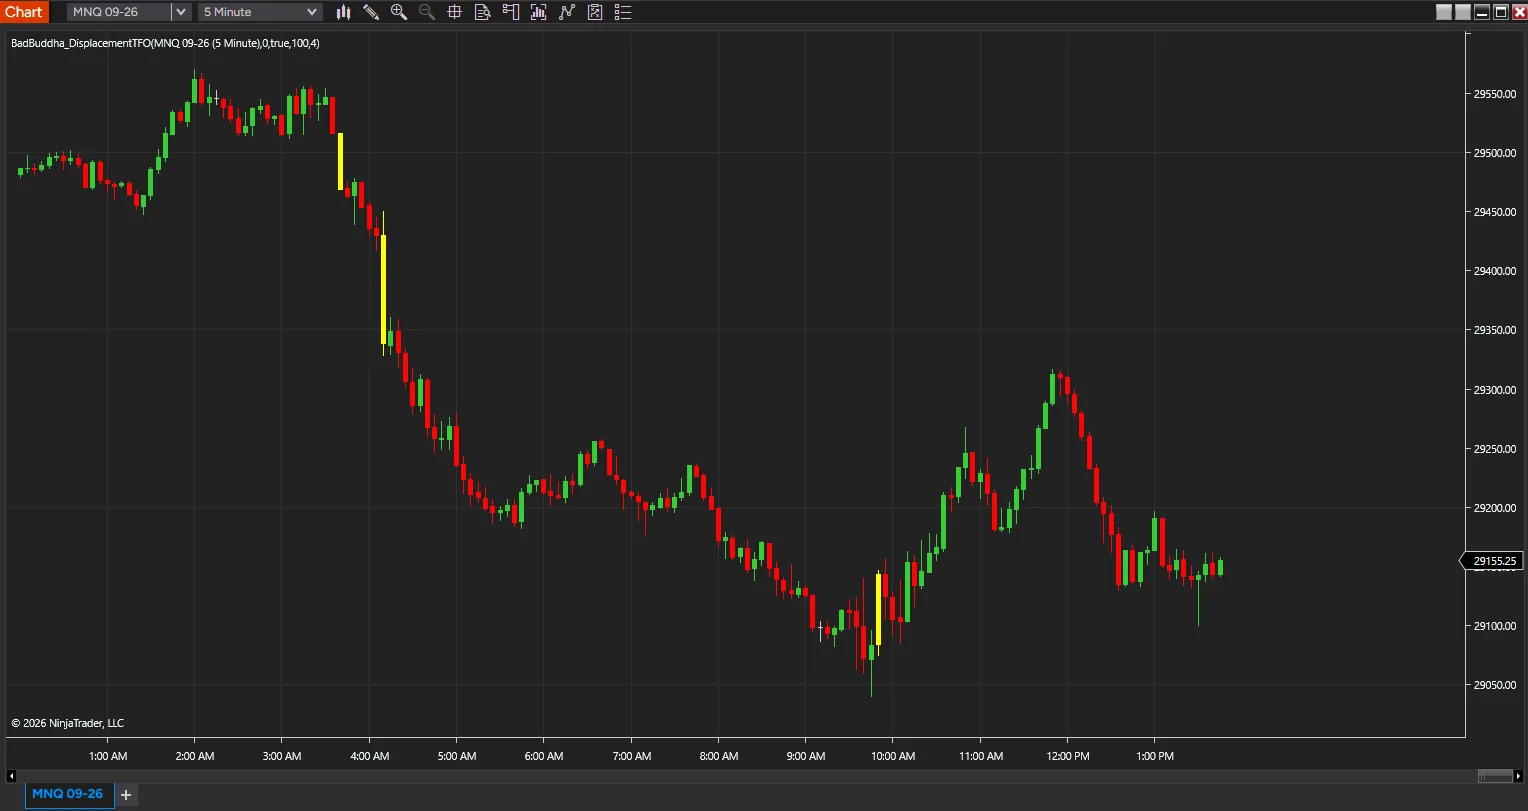Open the MNQ 09-26 instrument dropdown arrow
Viewport: 1528px width, 811px height.
coord(181,12)
